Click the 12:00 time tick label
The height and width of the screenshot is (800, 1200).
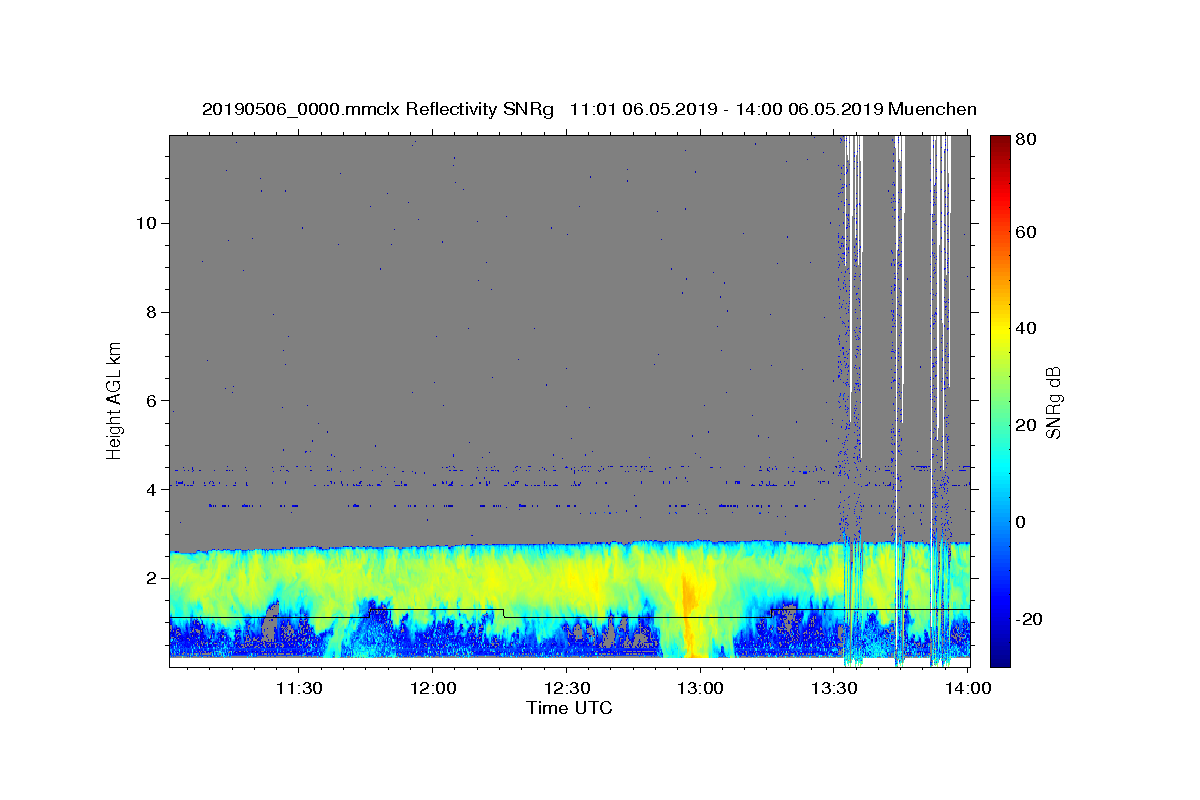[432, 688]
